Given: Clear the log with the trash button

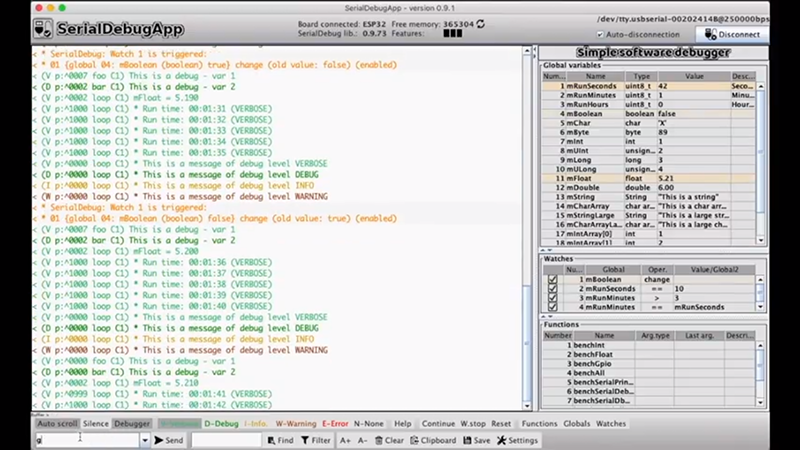Looking at the screenshot, I should [389, 440].
